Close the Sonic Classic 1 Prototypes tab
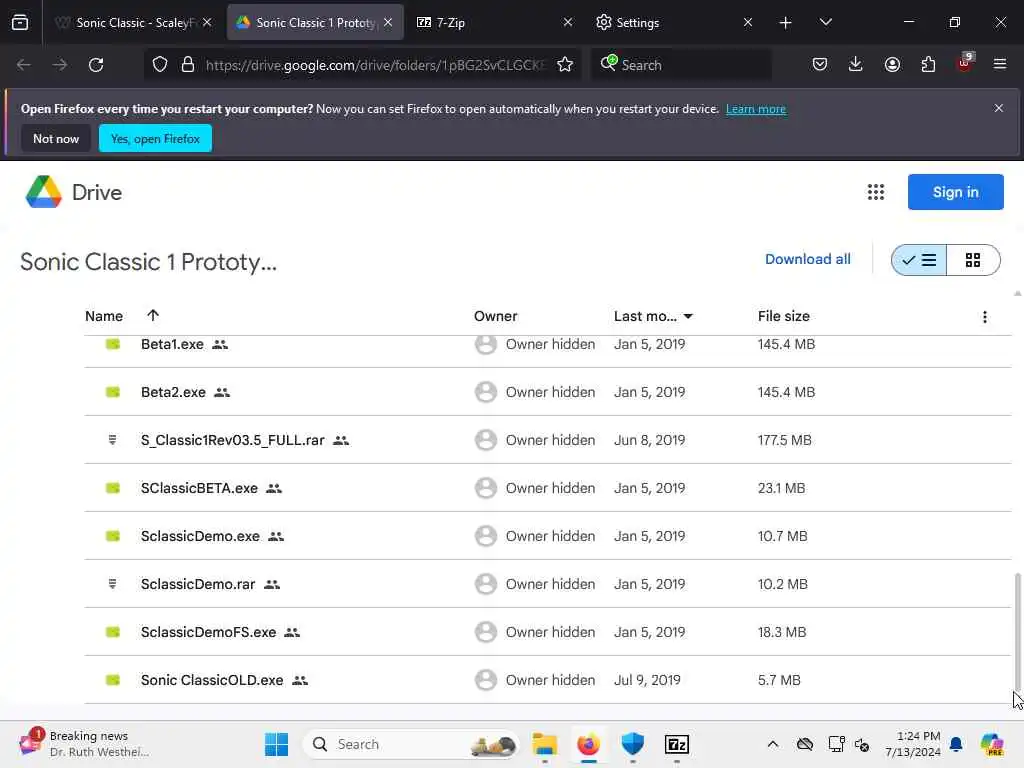 [x=388, y=22]
